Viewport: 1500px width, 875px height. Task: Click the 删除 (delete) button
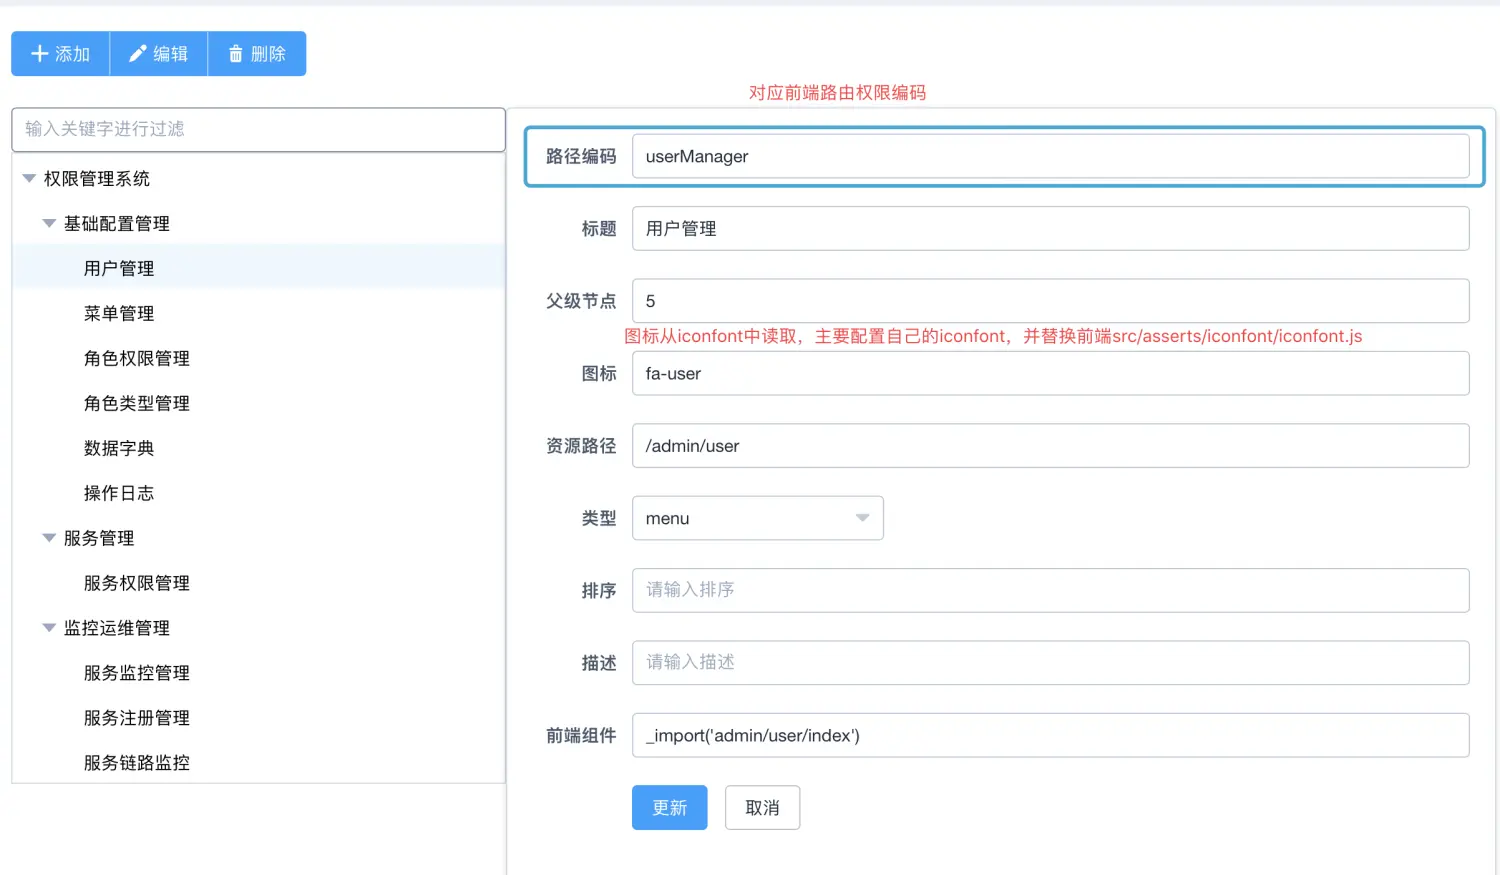[x=257, y=54]
